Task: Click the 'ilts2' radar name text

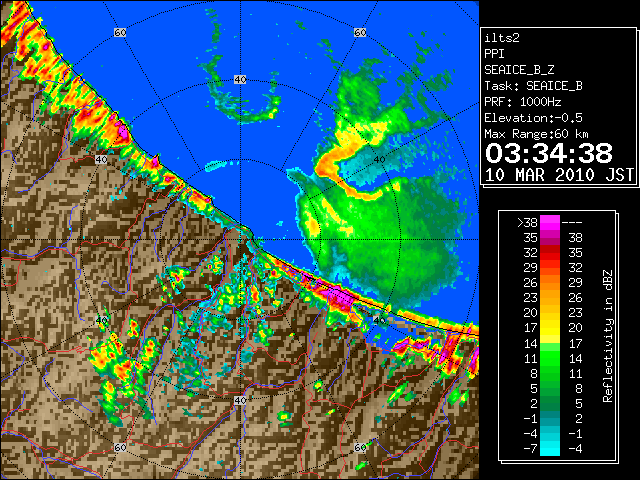Action: (x=502, y=38)
